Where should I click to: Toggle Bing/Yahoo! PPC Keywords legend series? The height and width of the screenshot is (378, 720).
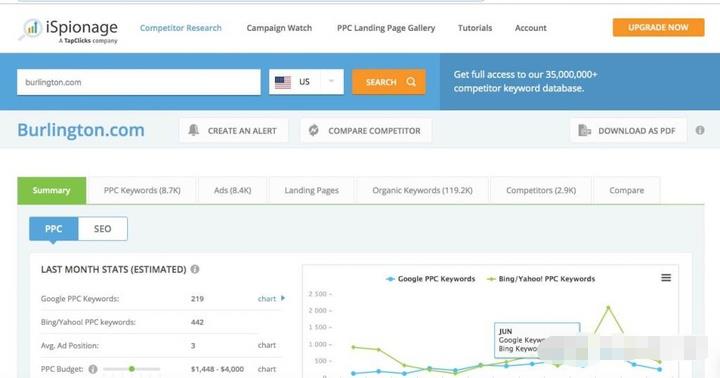coord(541,279)
